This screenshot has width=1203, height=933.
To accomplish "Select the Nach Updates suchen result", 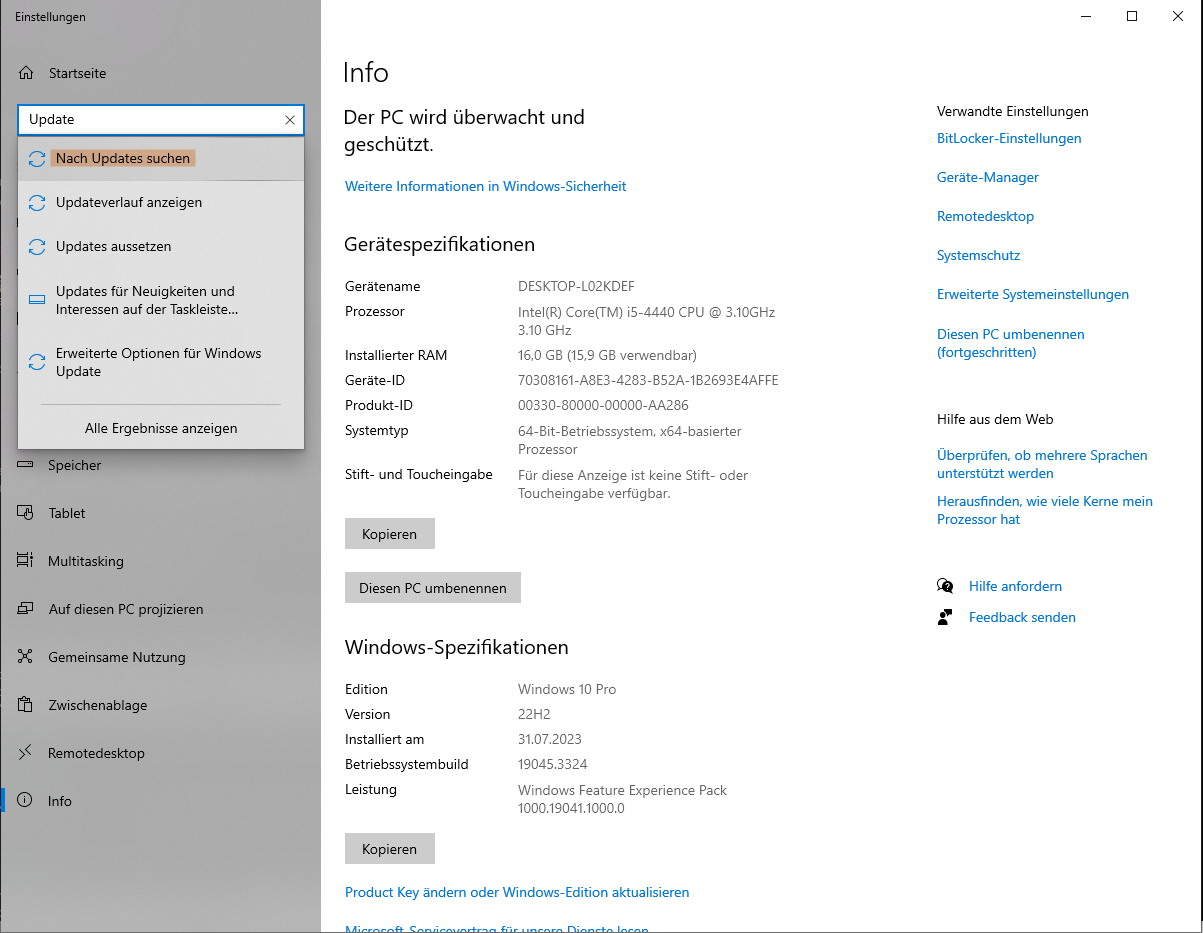I will (x=161, y=159).
